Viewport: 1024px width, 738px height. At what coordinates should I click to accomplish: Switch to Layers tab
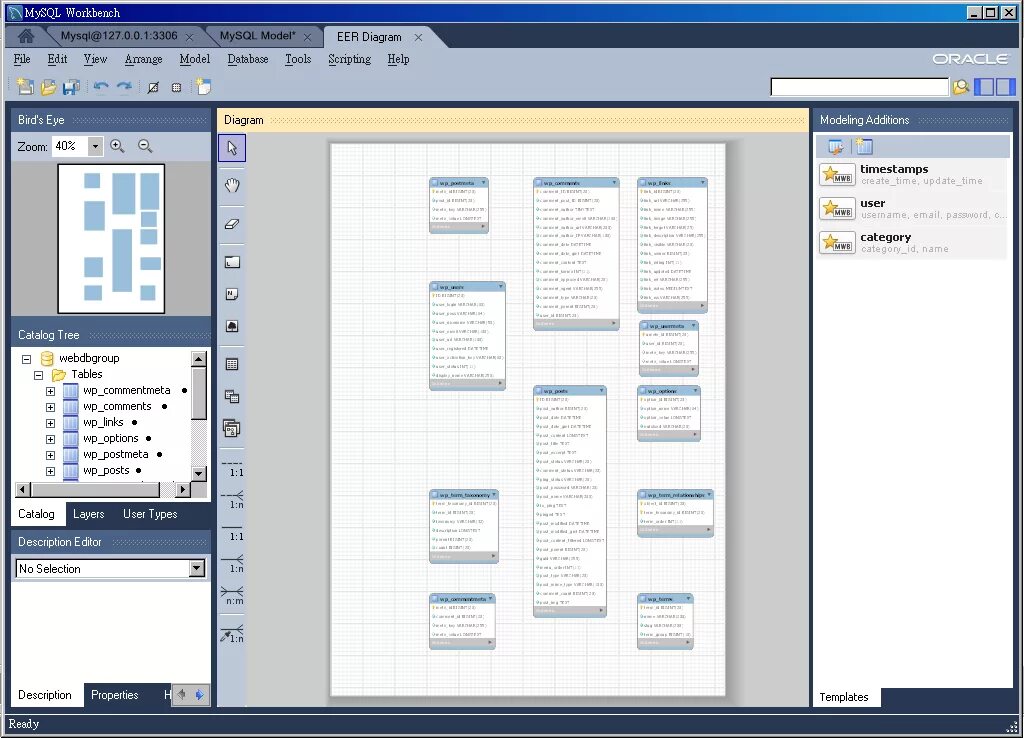pos(89,514)
